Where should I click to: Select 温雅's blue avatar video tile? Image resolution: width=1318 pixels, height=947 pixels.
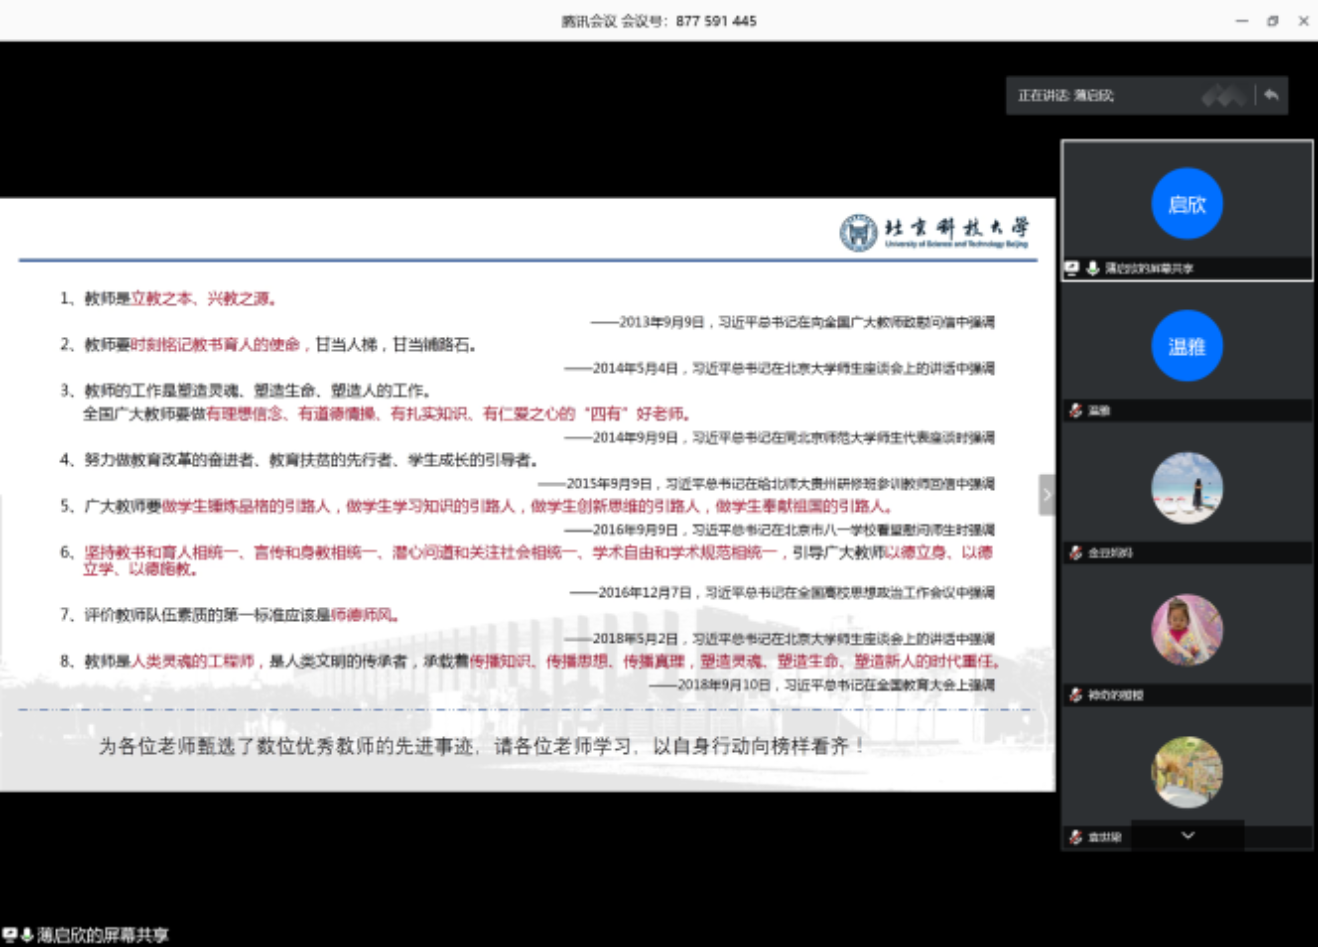pyautogui.click(x=1187, y=343)
